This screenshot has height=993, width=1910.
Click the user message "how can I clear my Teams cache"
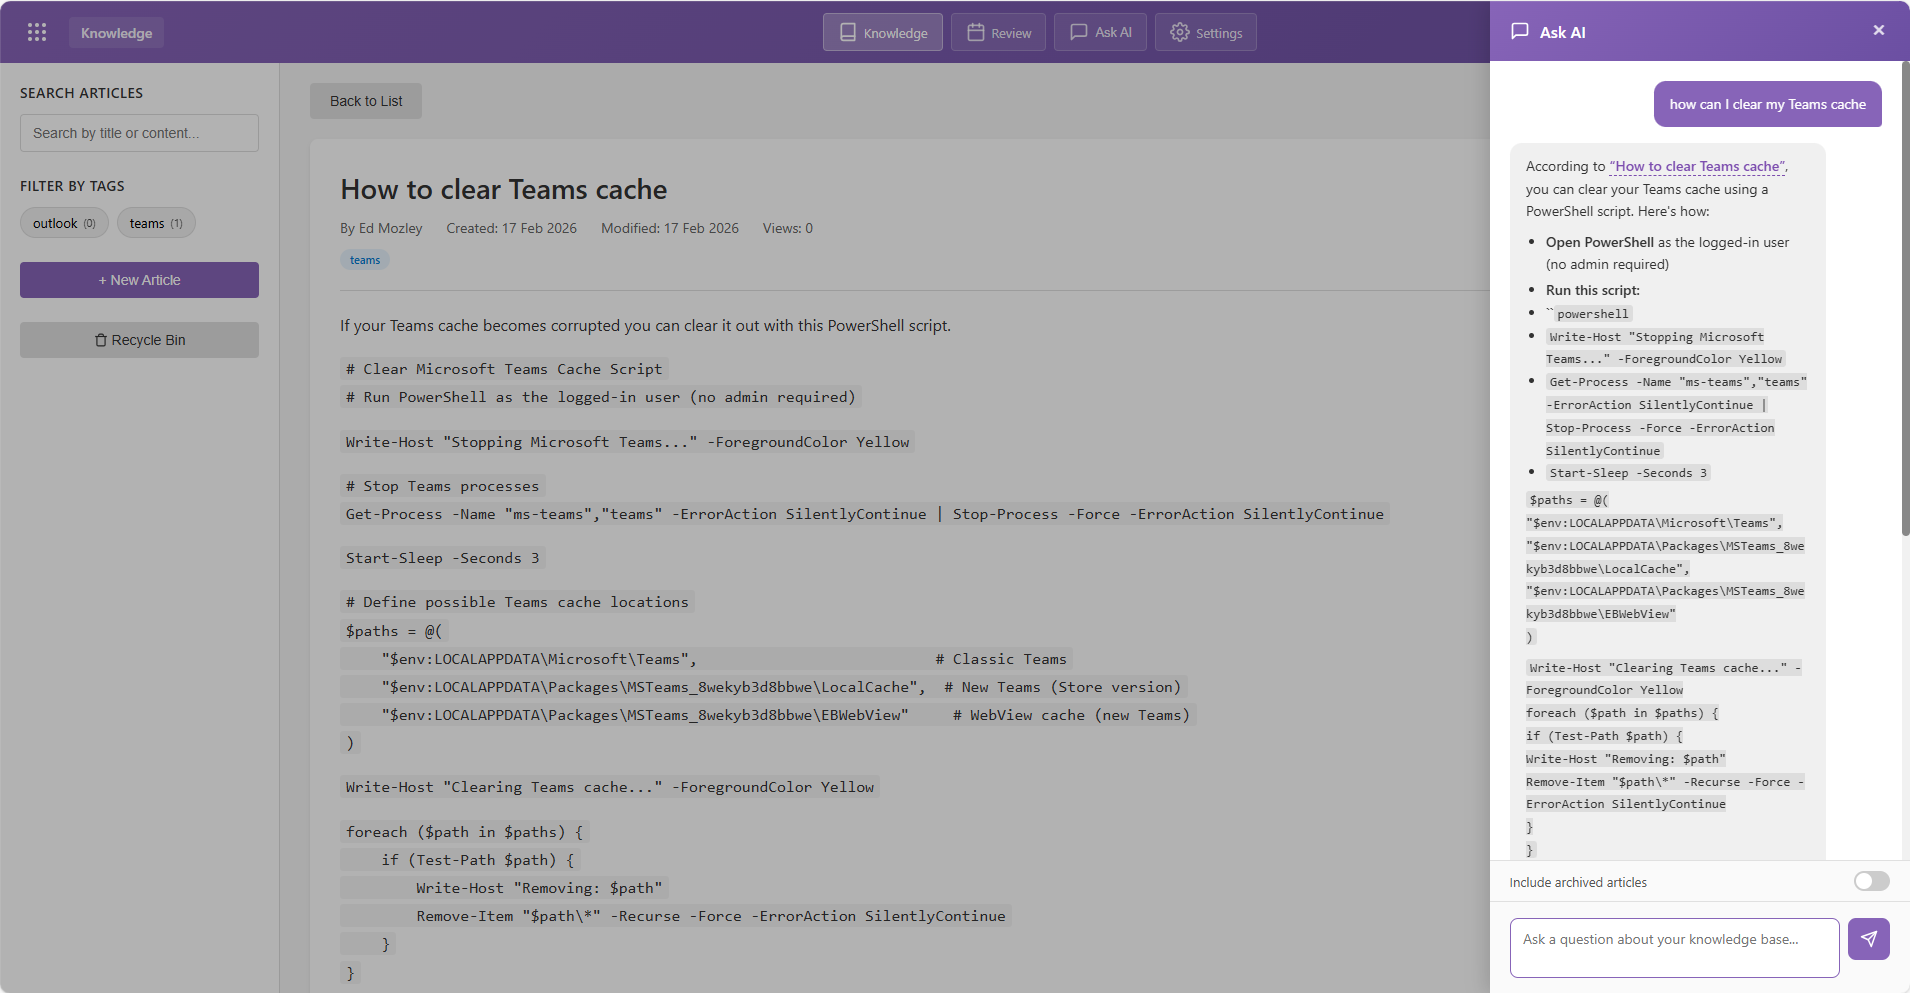(1768, 104)
